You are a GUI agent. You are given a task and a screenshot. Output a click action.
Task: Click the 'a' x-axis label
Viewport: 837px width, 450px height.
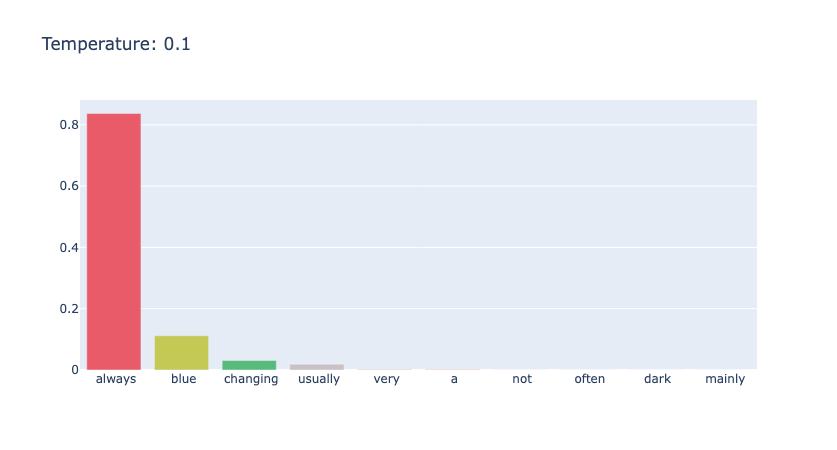pyautogui.click(x=454, y=379)
